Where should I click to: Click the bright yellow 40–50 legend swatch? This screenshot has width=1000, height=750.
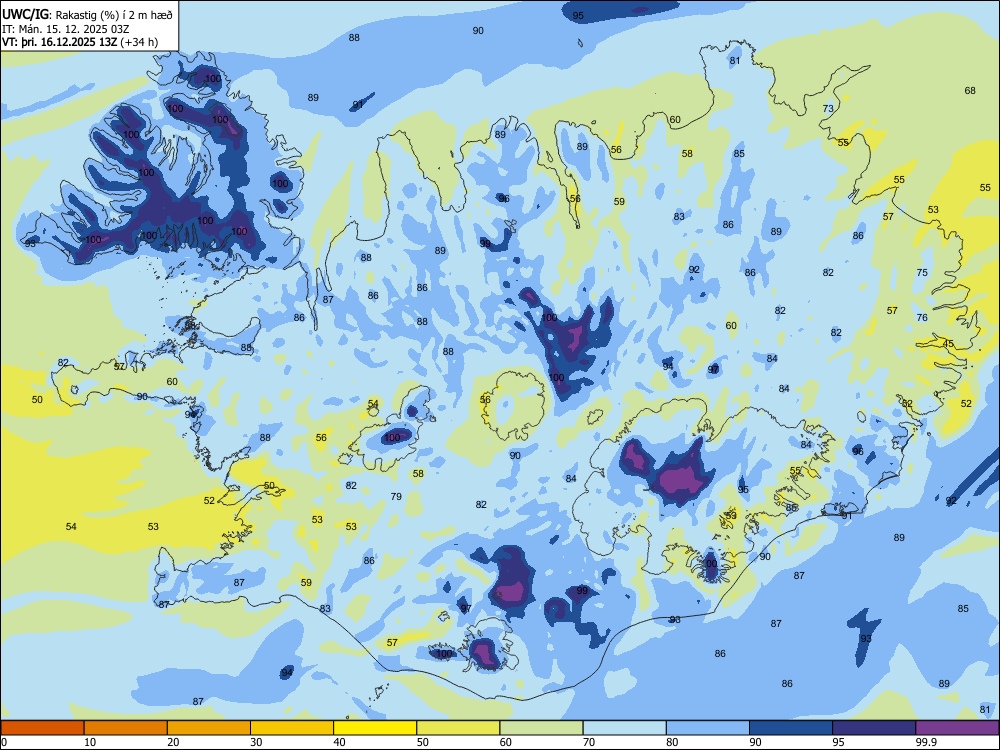(375, 728)
